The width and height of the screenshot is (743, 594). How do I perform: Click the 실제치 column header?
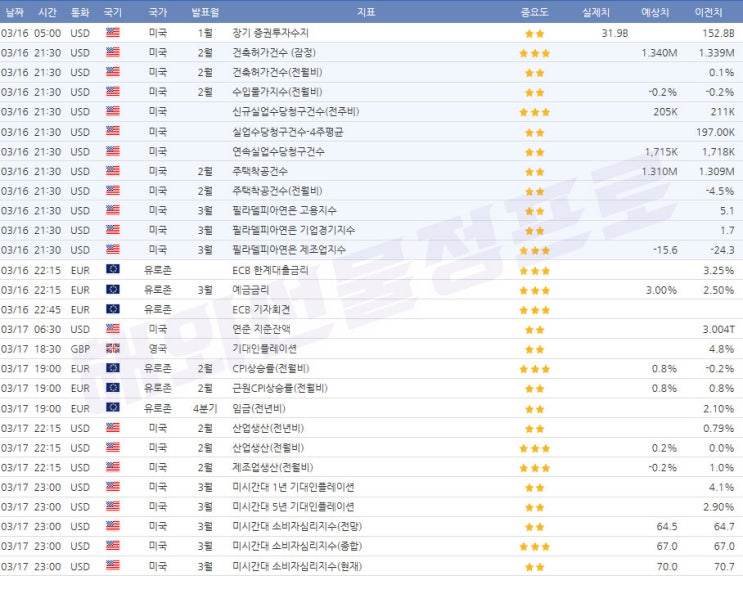[596, 12]
